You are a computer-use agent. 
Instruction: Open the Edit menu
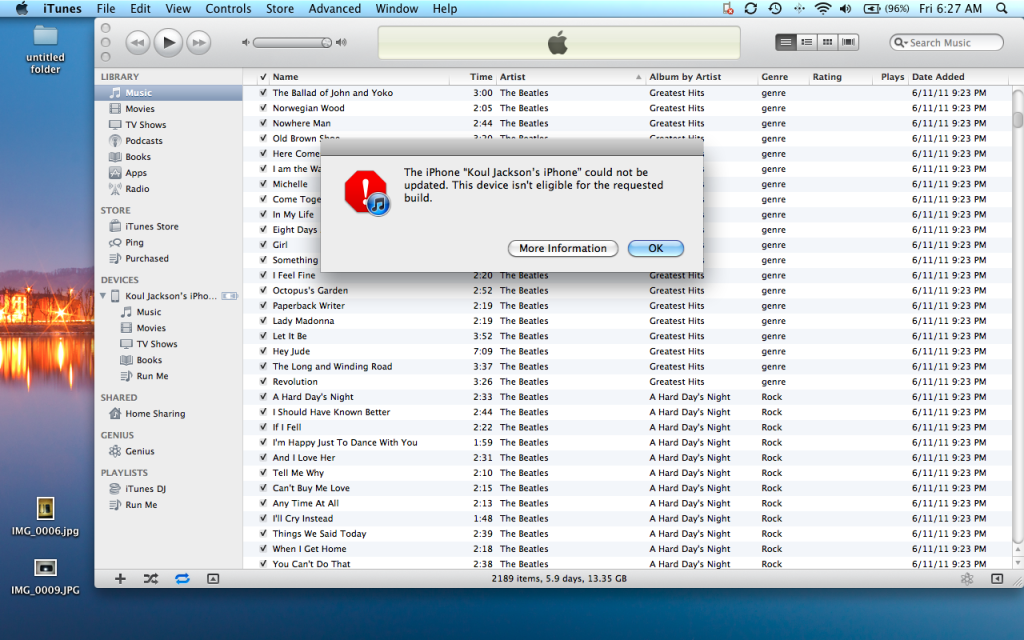[x=140, y=8]
